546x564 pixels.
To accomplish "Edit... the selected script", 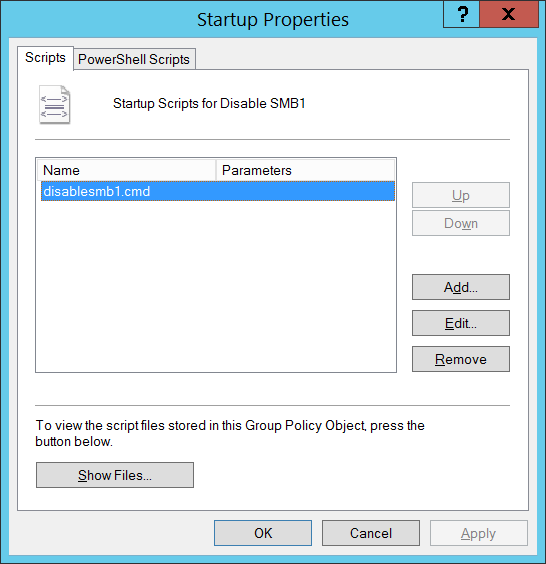I will (x=461, y=323).
